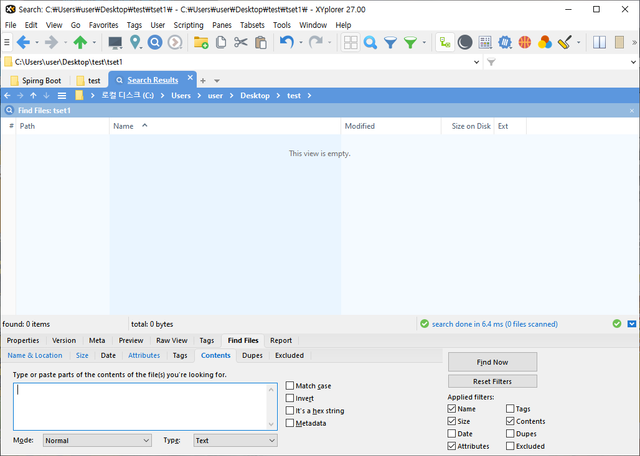Check the Dupes applied filter

click(x=510, y=434)
